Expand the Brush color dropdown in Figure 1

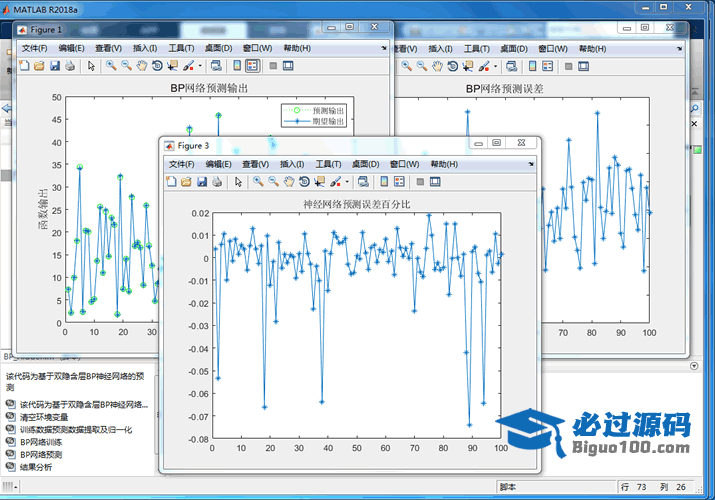(200, 66)
